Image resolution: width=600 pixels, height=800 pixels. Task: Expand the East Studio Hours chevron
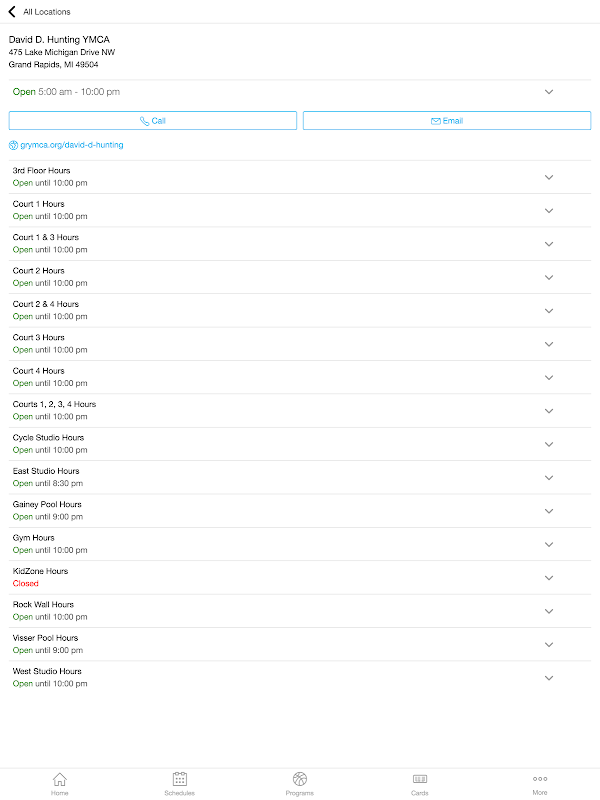[549, 478]
